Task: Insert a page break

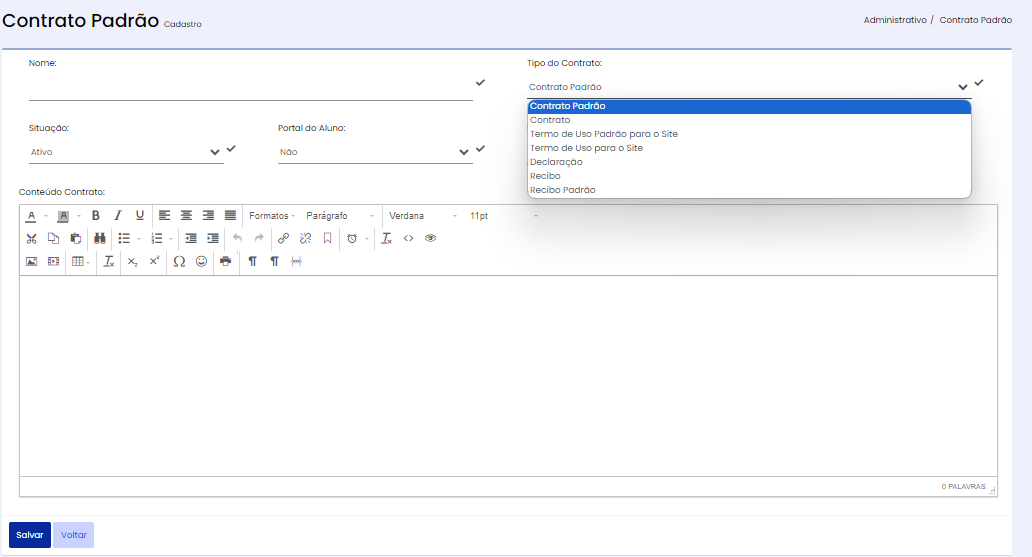Action: (297, 261)
